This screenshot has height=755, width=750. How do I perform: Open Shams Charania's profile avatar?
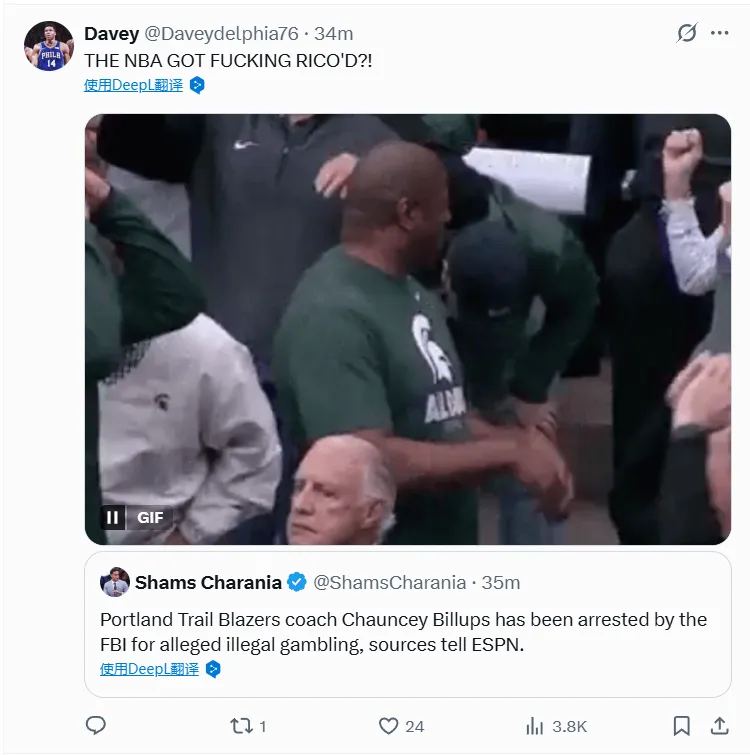(x=115, y=582)
